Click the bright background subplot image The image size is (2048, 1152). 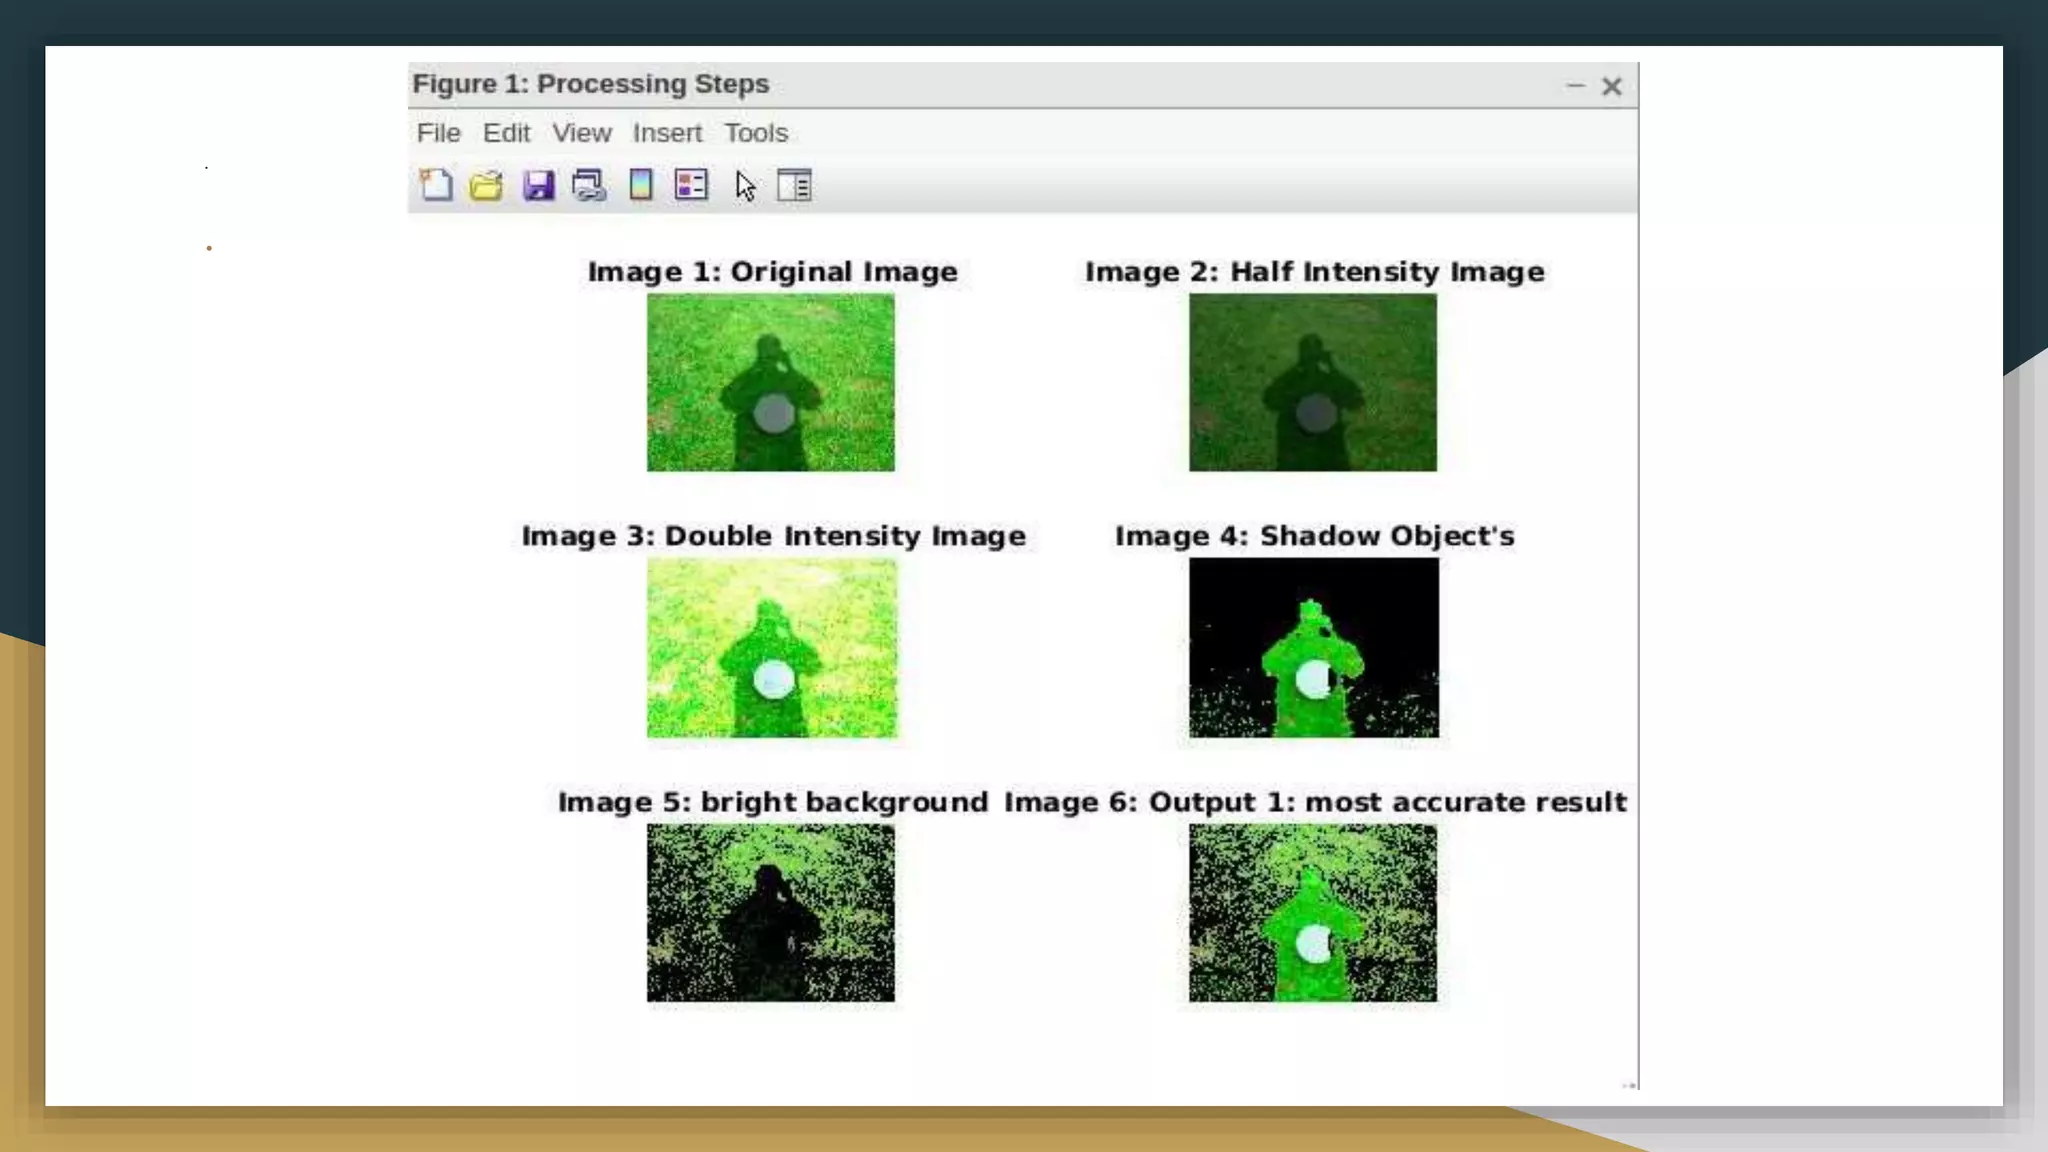click(770, 912)
